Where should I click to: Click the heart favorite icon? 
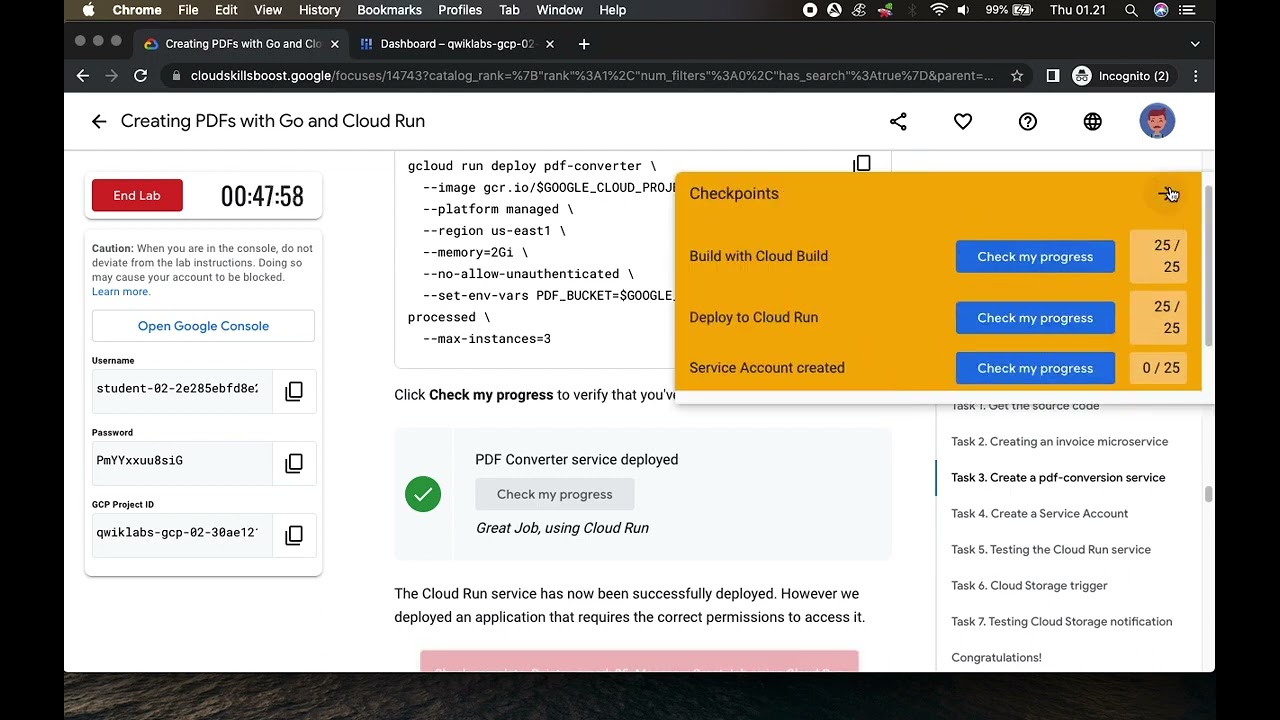(963, 121)
